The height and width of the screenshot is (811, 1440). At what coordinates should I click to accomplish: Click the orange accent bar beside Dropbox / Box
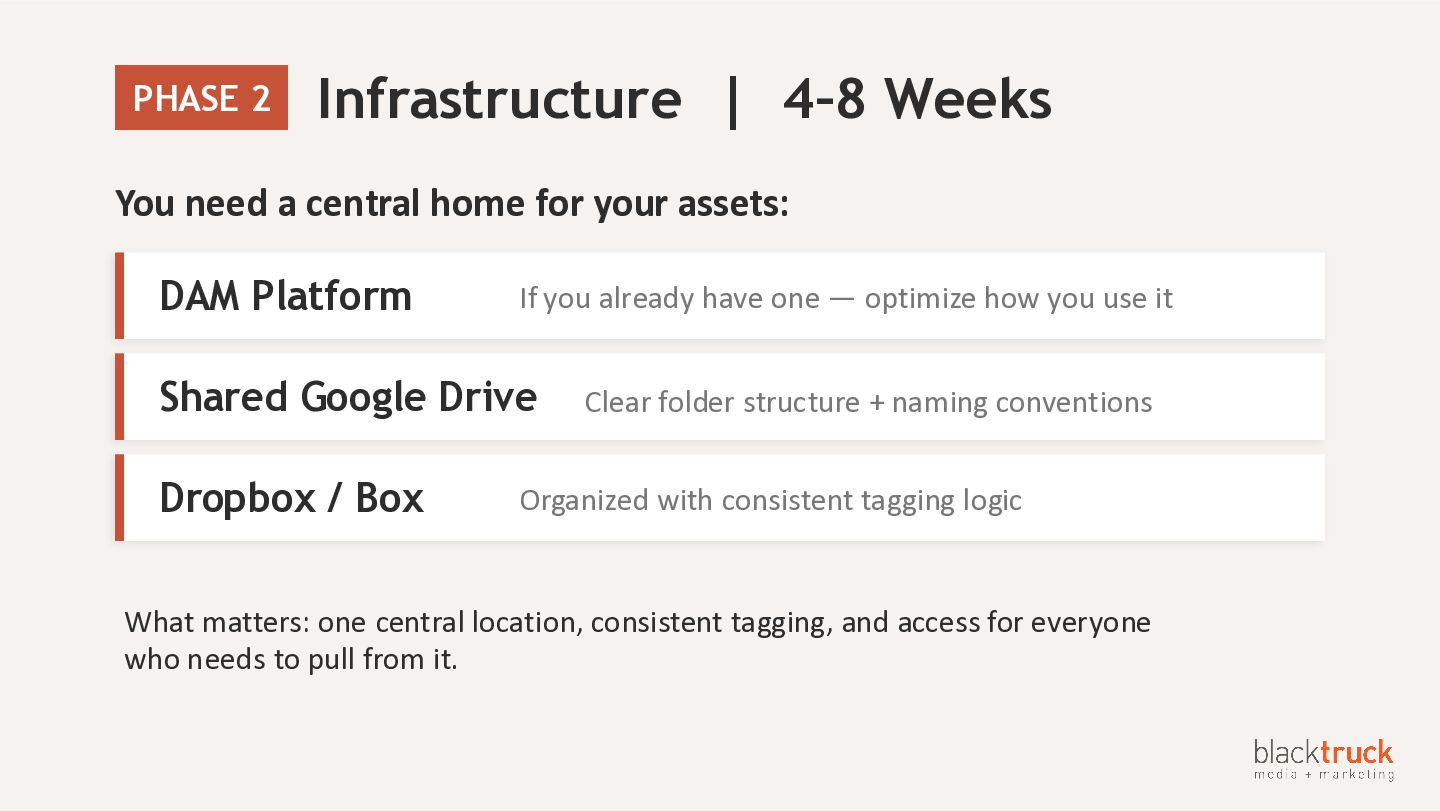coord(119,498)
